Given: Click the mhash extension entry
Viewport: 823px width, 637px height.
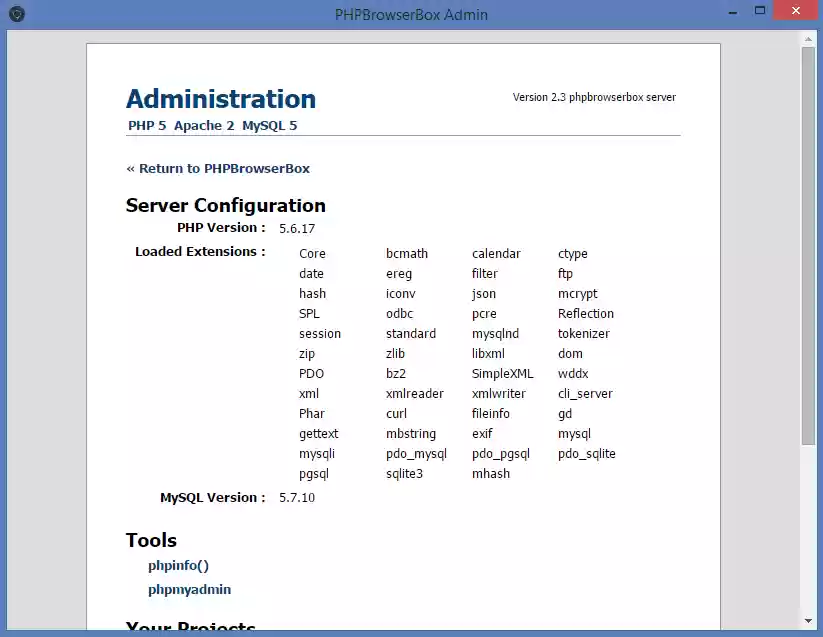Looking at the screenshot, I should click(x=491, y=473).
